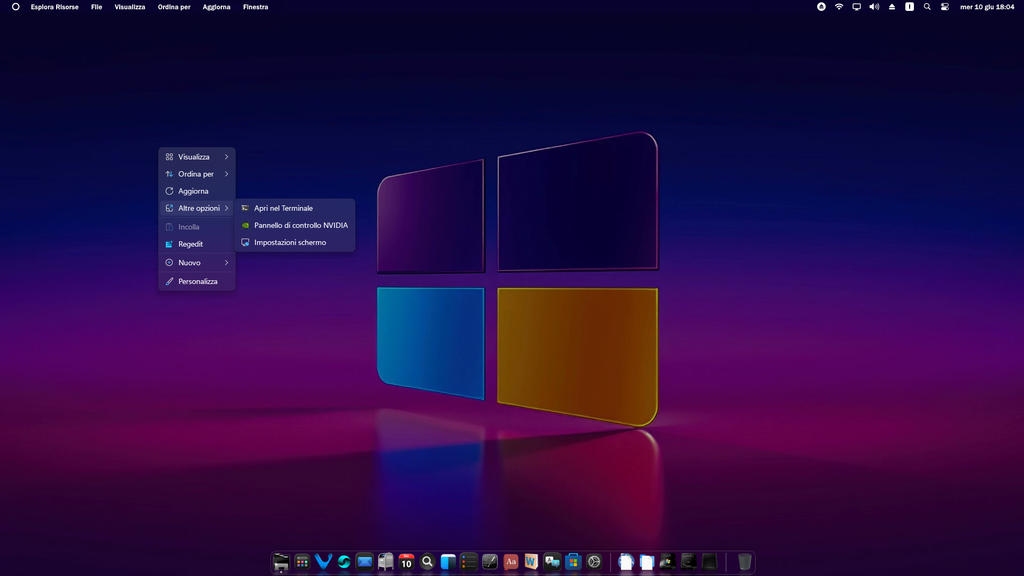Choose Aggiorna from the context menu
Screen dimensions: 1024x576
coord(197,191)
